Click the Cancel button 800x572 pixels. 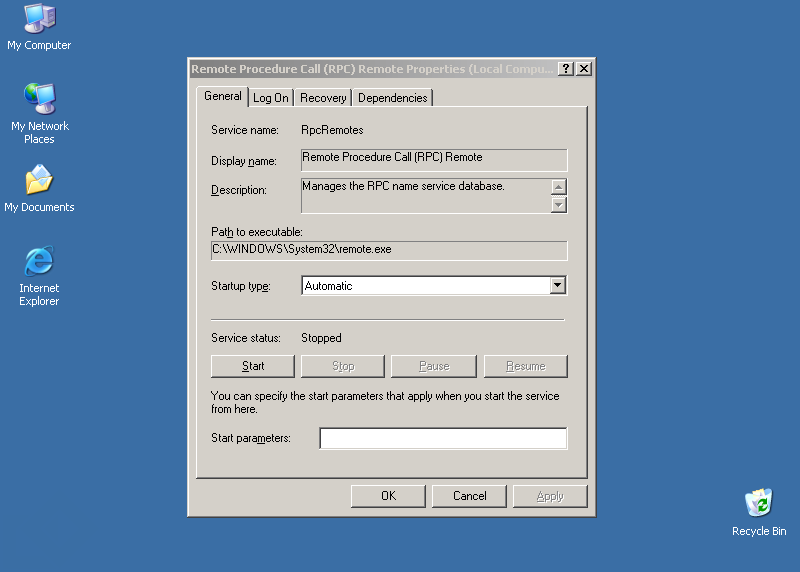point(469,496)
